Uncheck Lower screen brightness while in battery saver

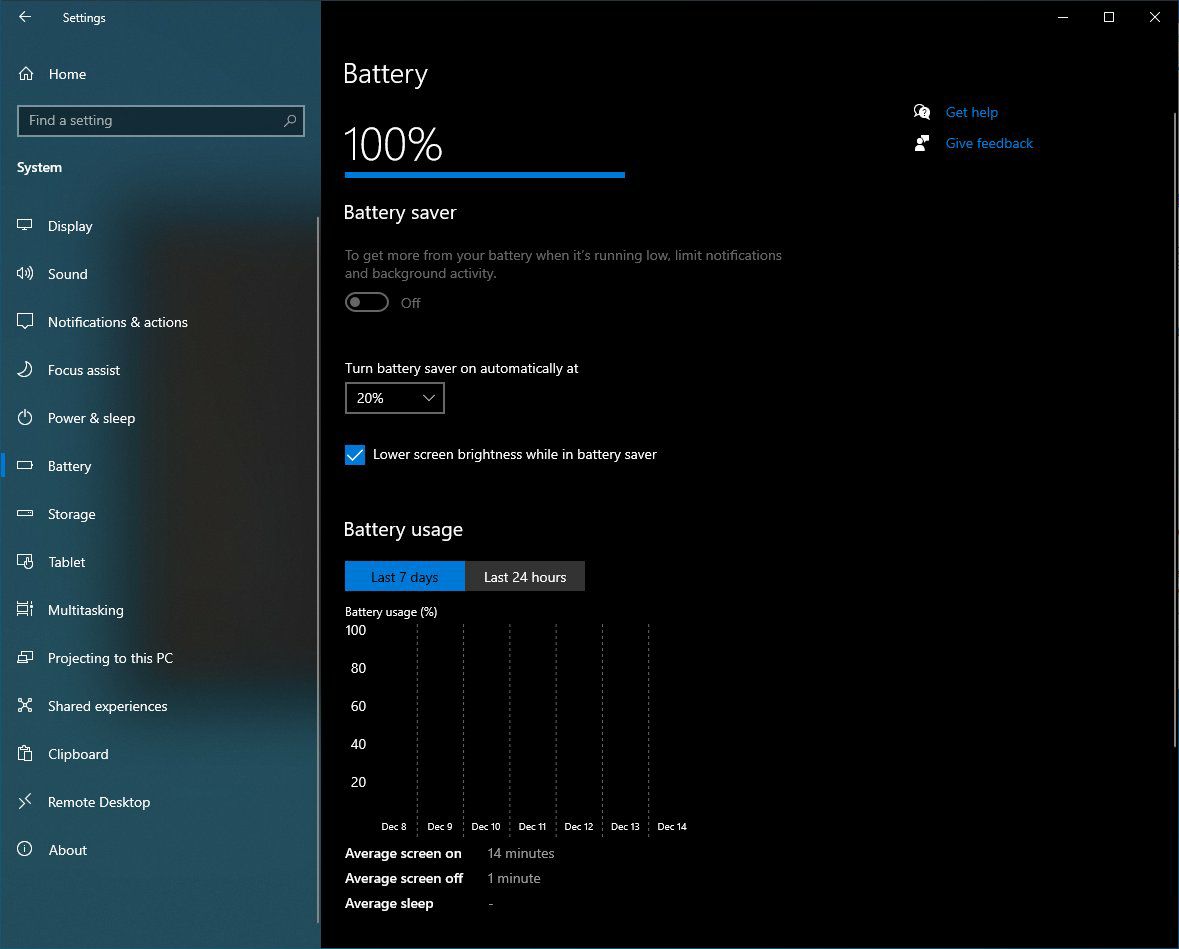355,455
